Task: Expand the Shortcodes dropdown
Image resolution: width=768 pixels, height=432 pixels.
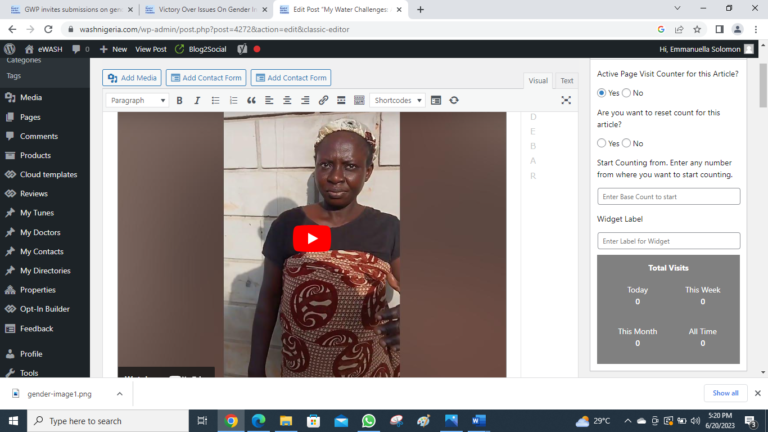Action: click(397, 100)
